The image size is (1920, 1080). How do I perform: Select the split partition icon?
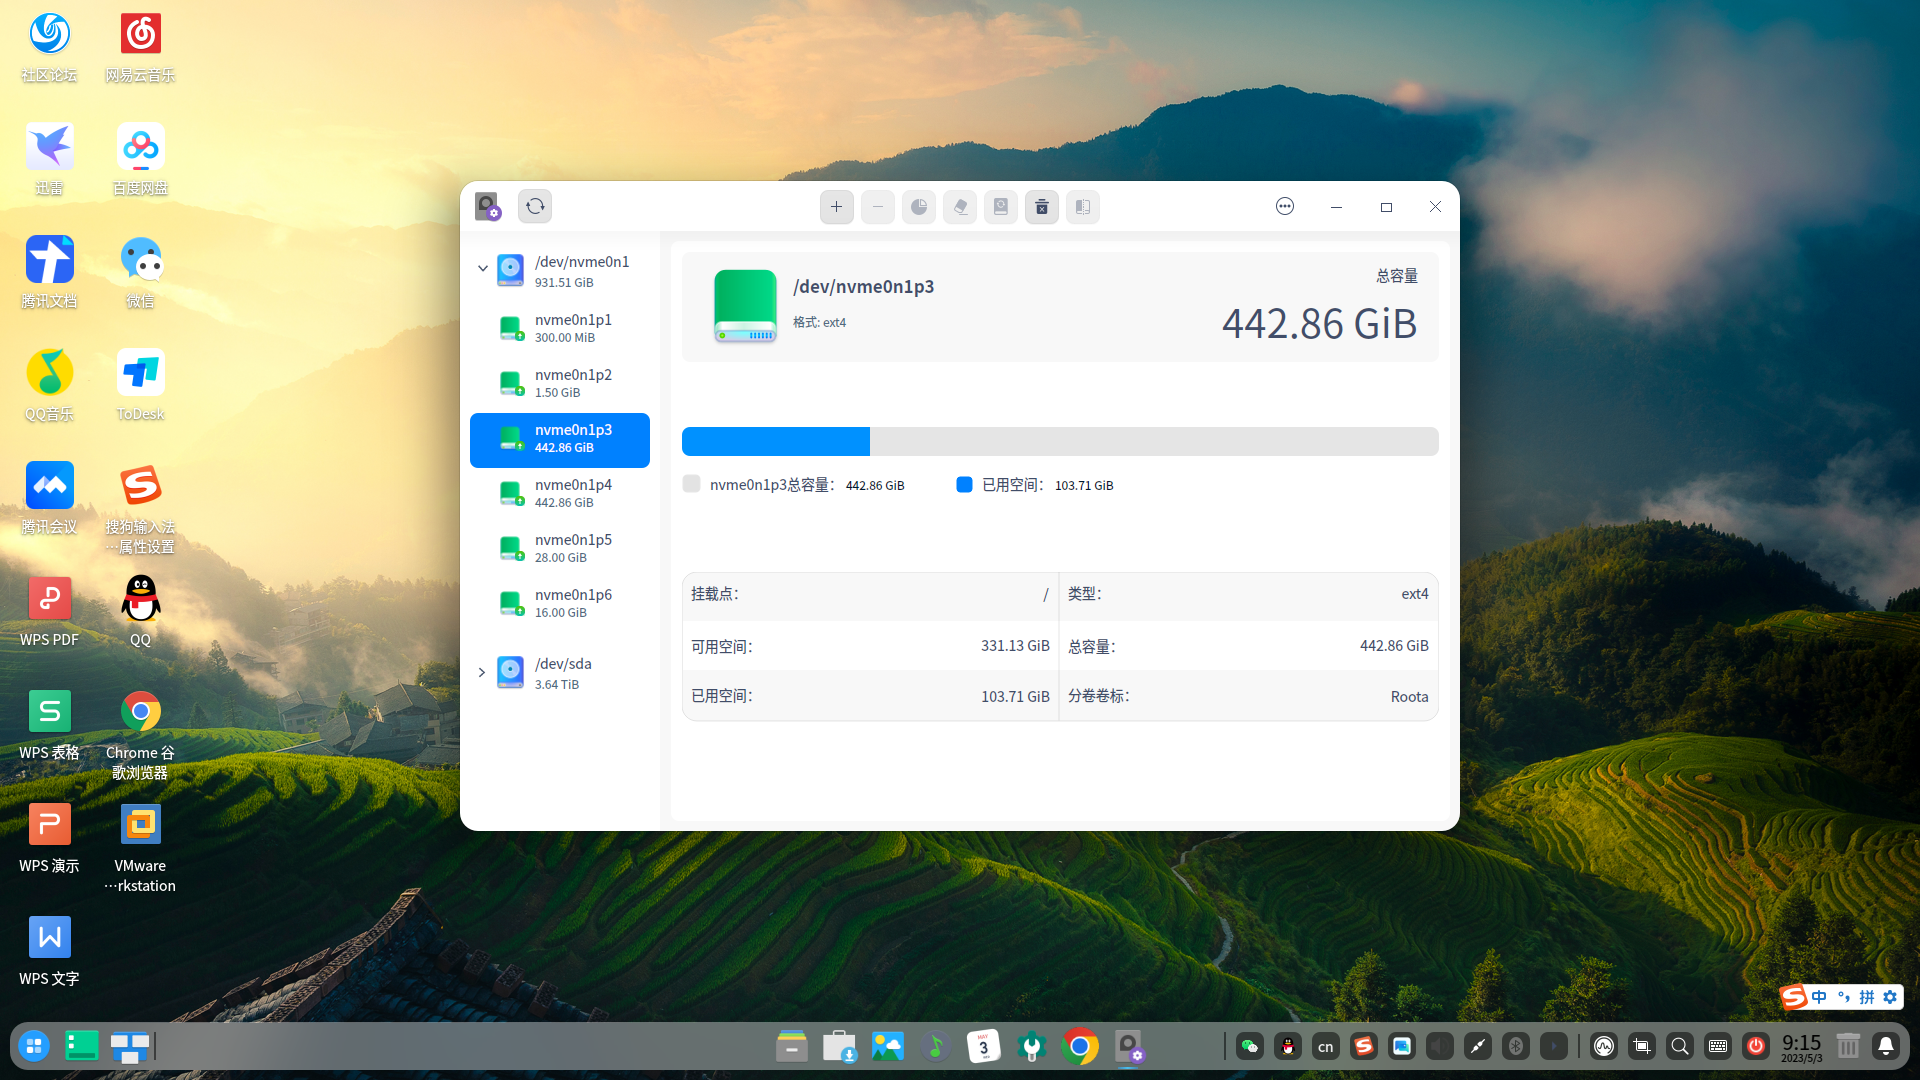point(1082,206)
